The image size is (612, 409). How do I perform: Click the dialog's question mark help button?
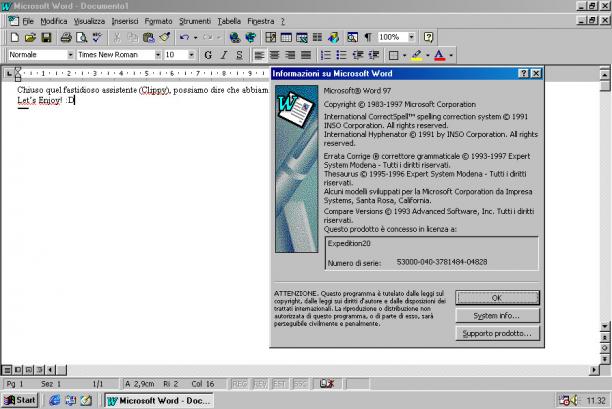pos(524,73)
